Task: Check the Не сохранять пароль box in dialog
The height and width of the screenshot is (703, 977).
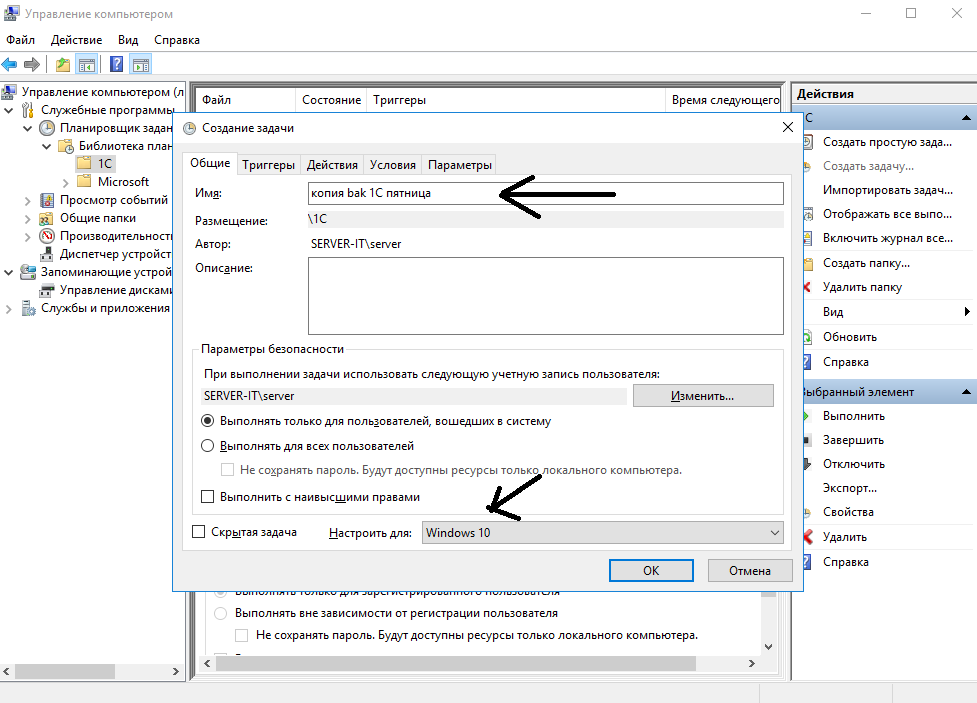Action: click(x=227, y=469)
